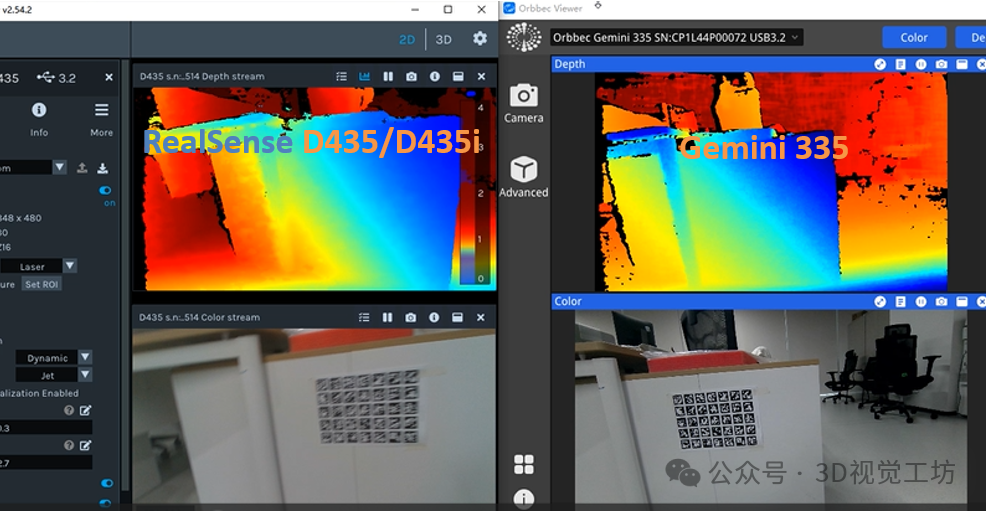Maximize the Orbbec Depth panel window
Screen dimensions: 986x511
[x=961, y=64]
